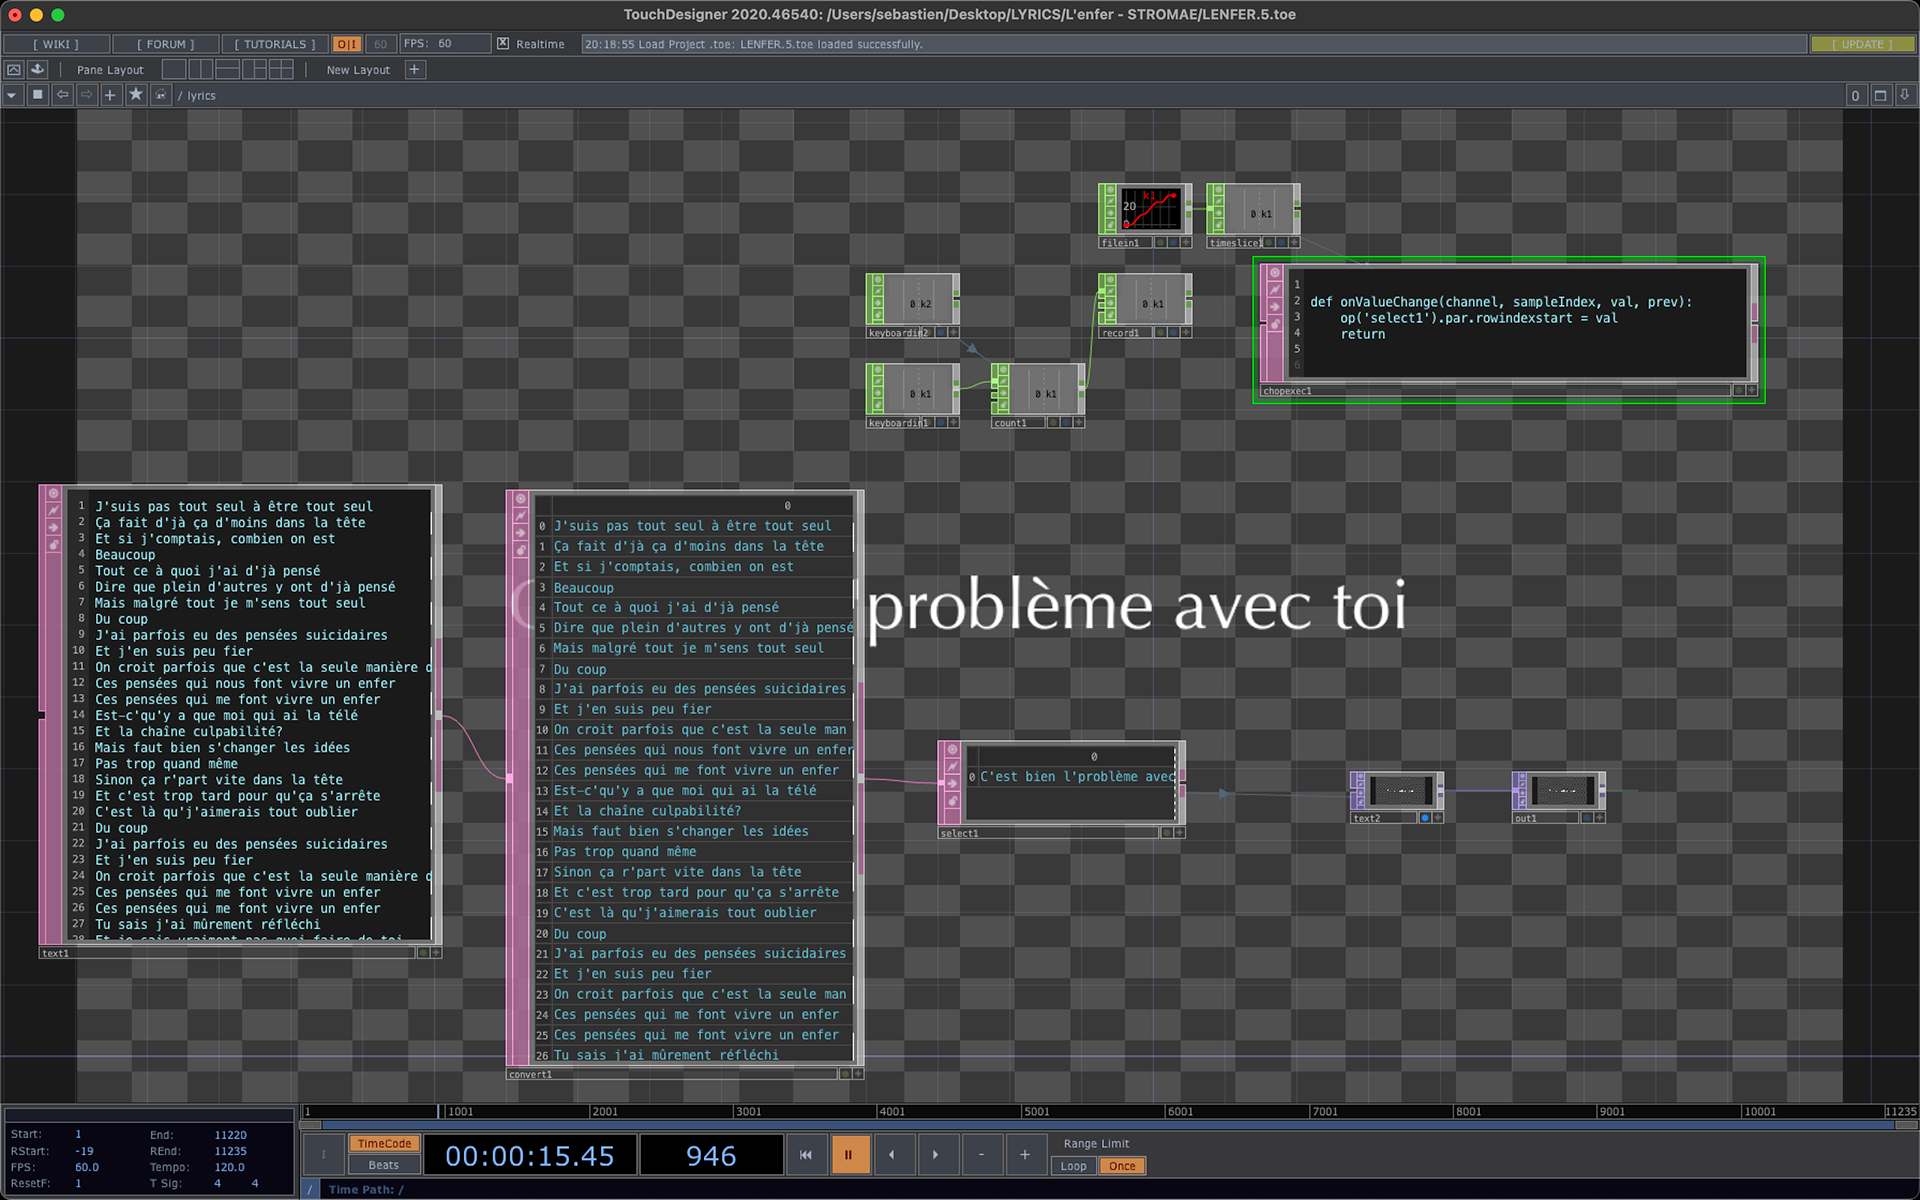This screenshot has width=1920, height=1200.
Task: Open the bookmark star in path bar
Action: click(136, 95)
